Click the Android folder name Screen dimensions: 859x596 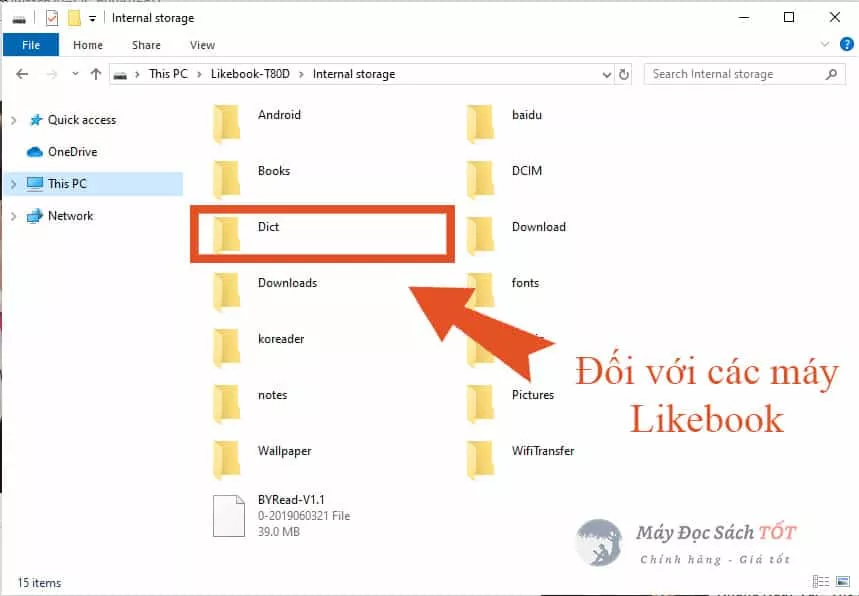click(x=279, y=115)
